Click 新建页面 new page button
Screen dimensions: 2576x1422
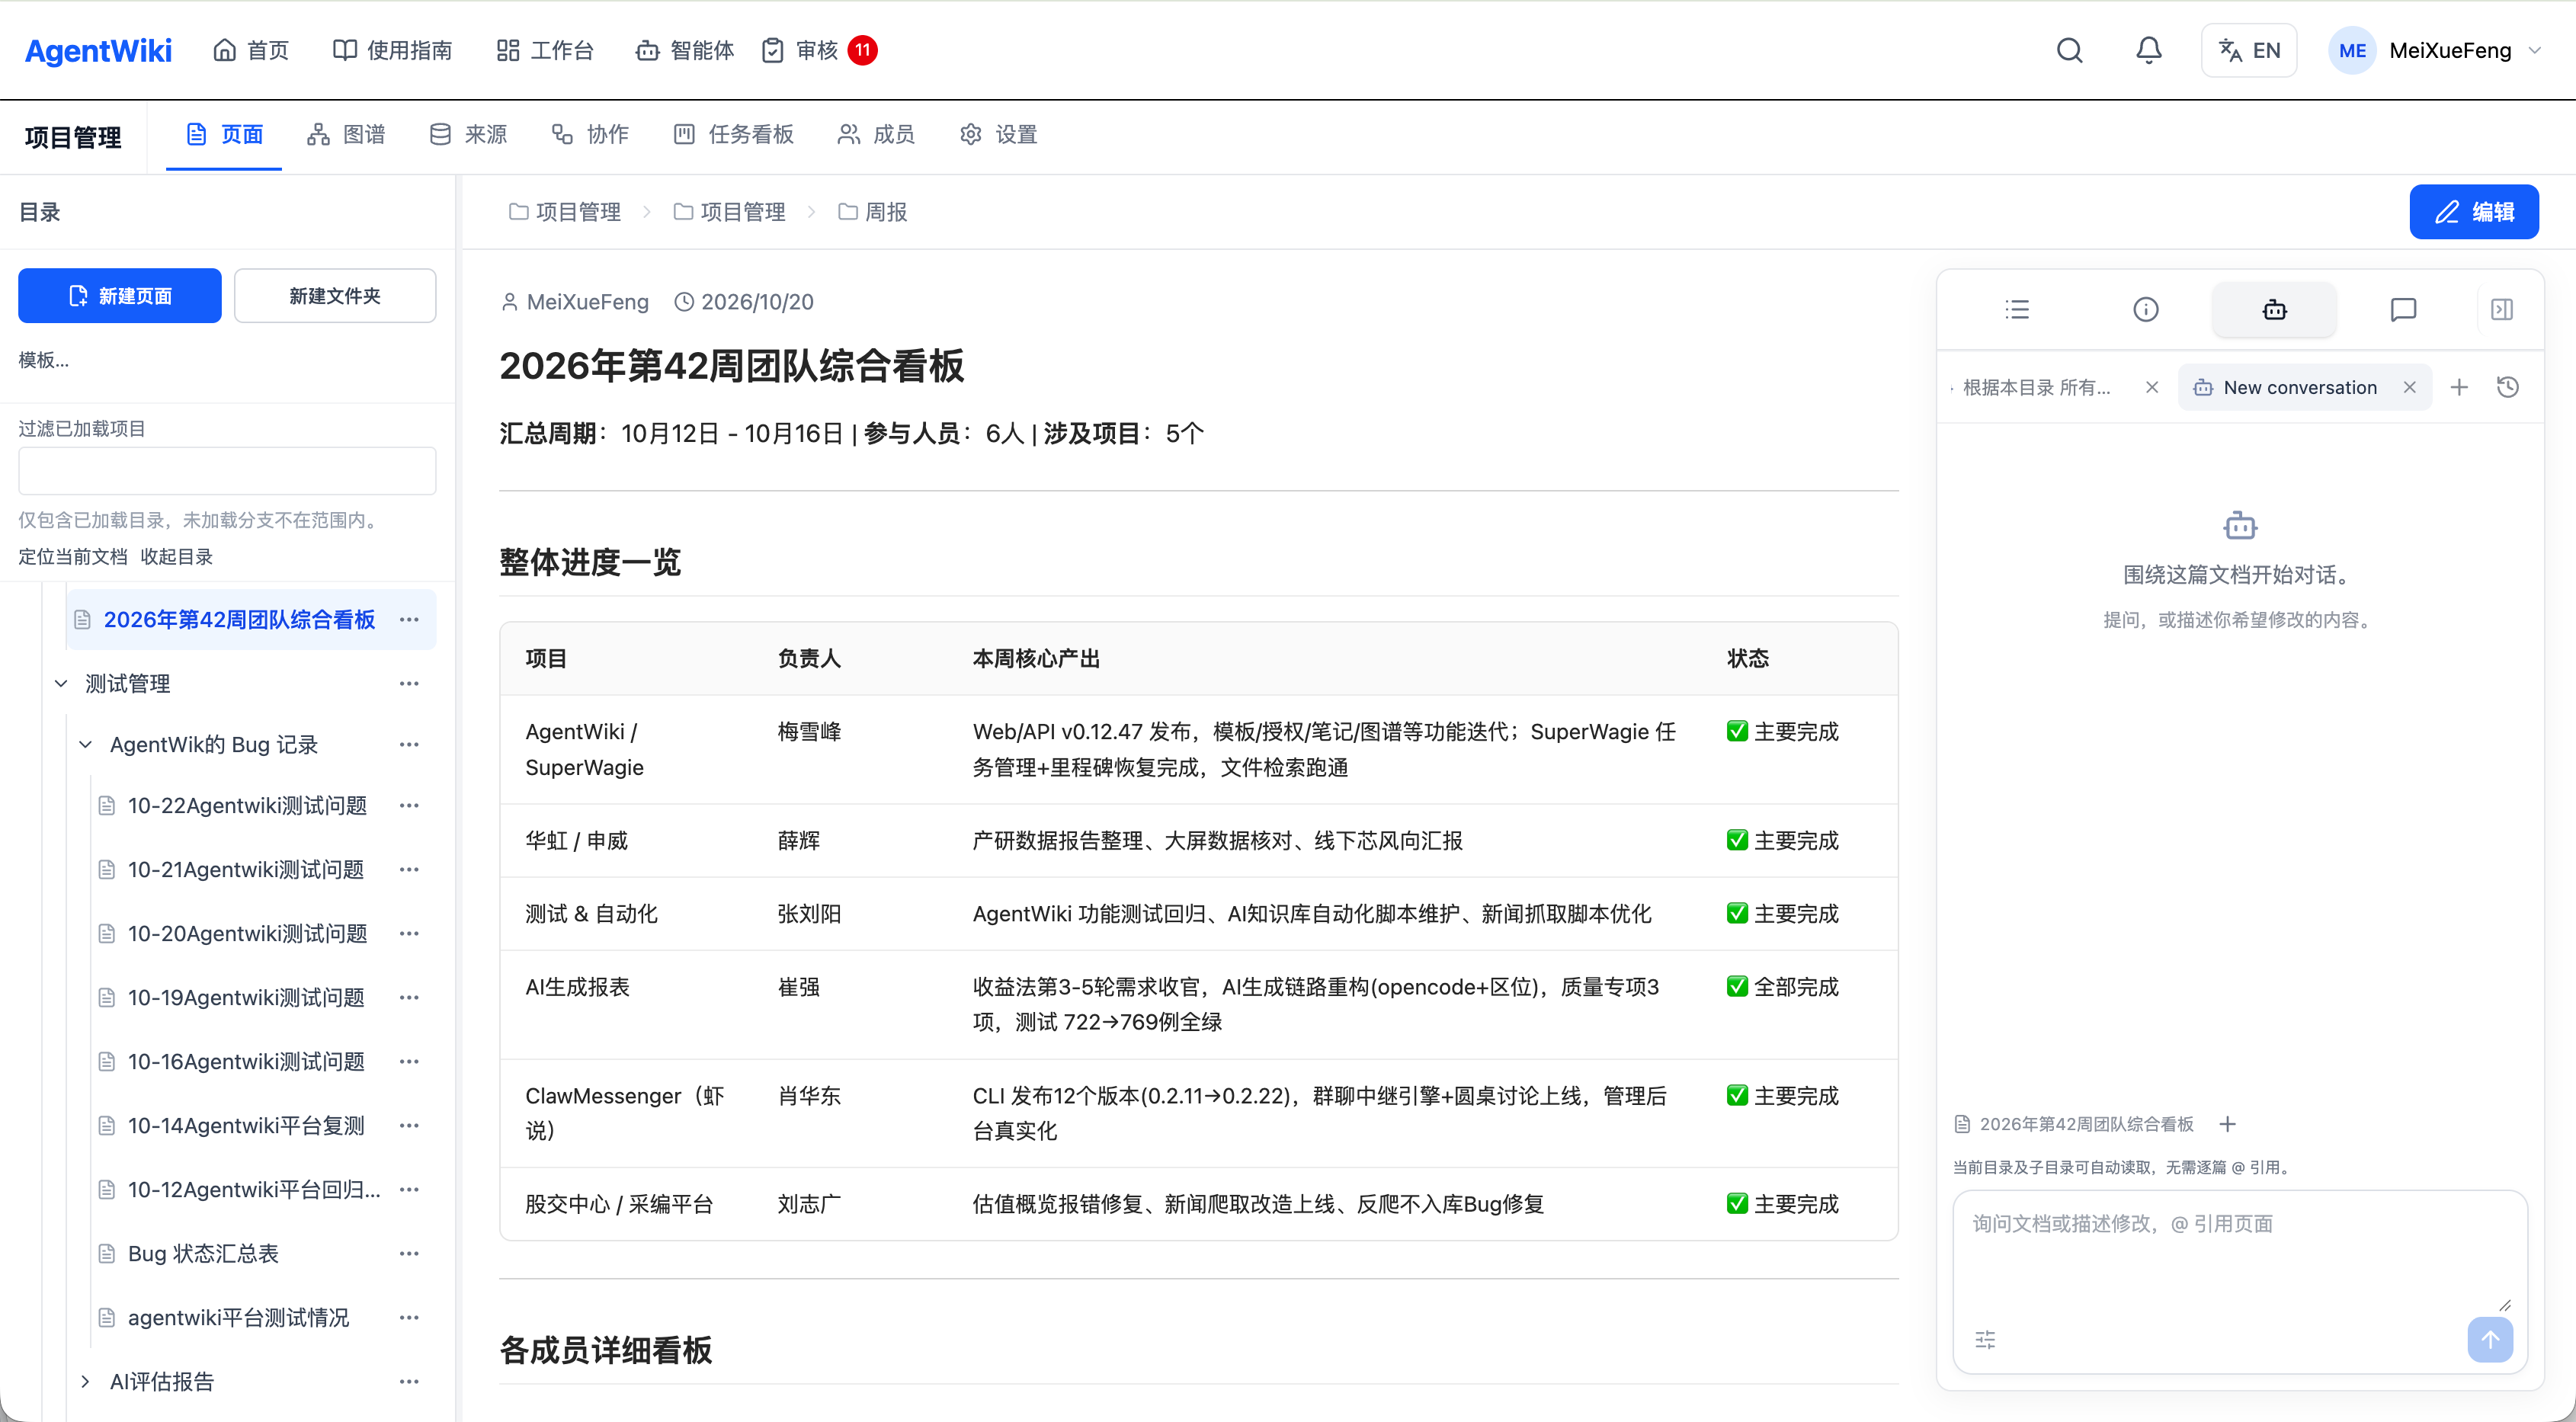click(x=120, y=296)
